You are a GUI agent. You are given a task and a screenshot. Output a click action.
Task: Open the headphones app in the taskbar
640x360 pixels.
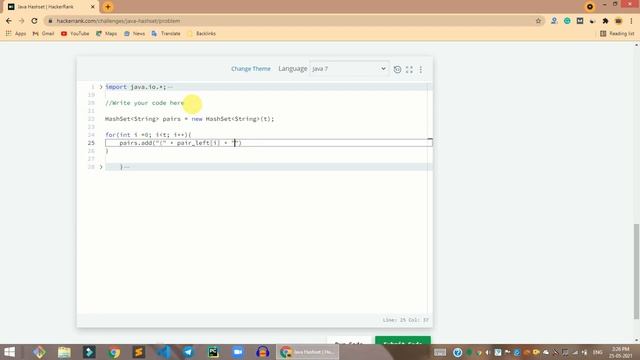click(262, 352)
